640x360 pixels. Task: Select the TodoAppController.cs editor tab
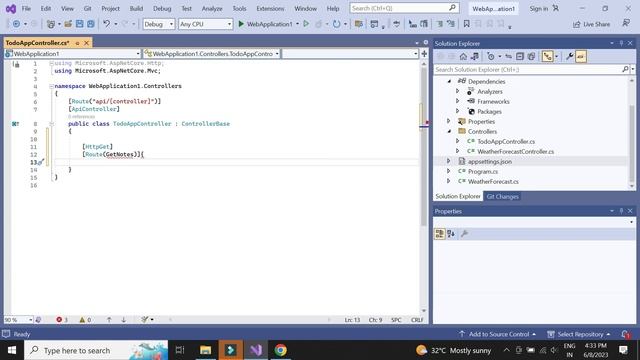38,42
